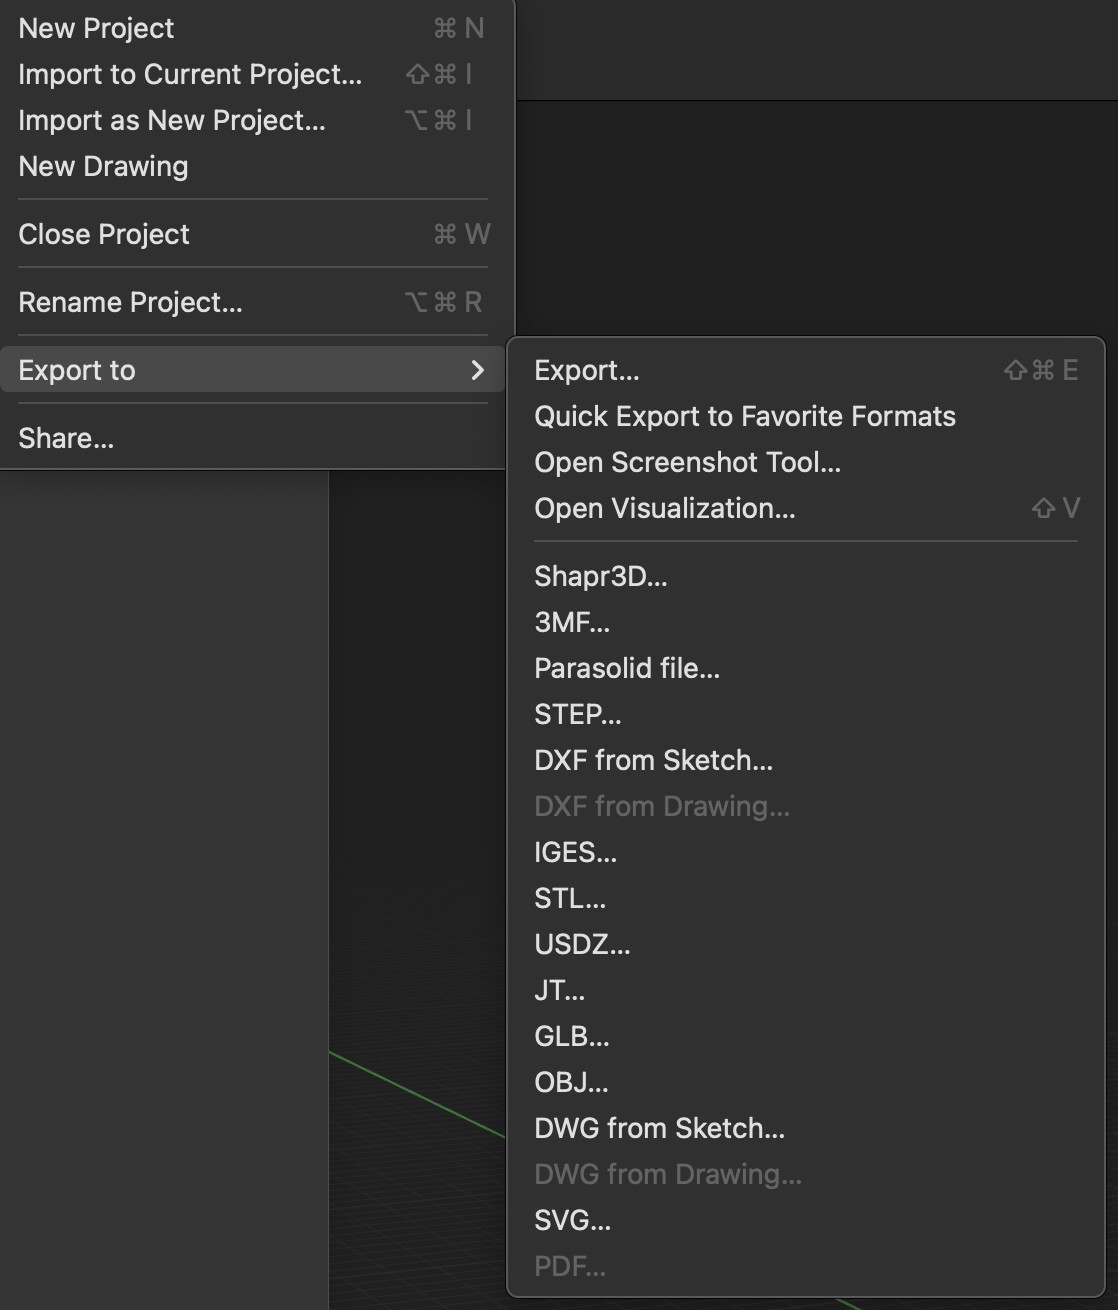Select DXF from Sketch

[805, 760]
